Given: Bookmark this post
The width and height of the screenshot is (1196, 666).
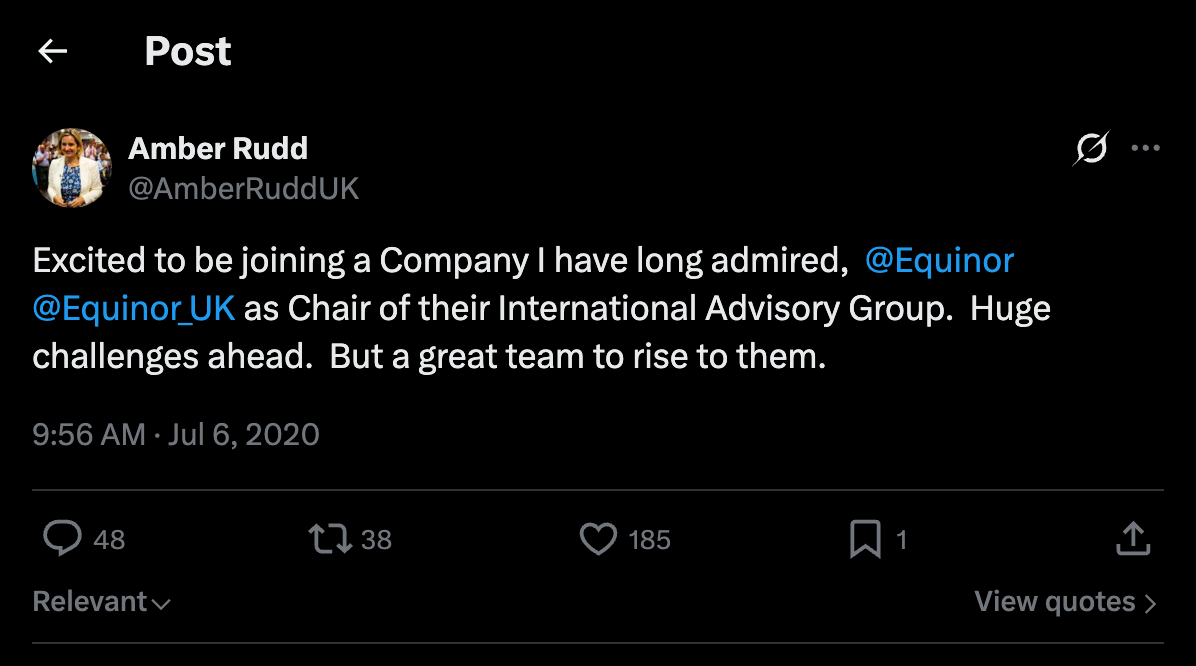Looking at the screenshot, I should (x=864, y=540).
